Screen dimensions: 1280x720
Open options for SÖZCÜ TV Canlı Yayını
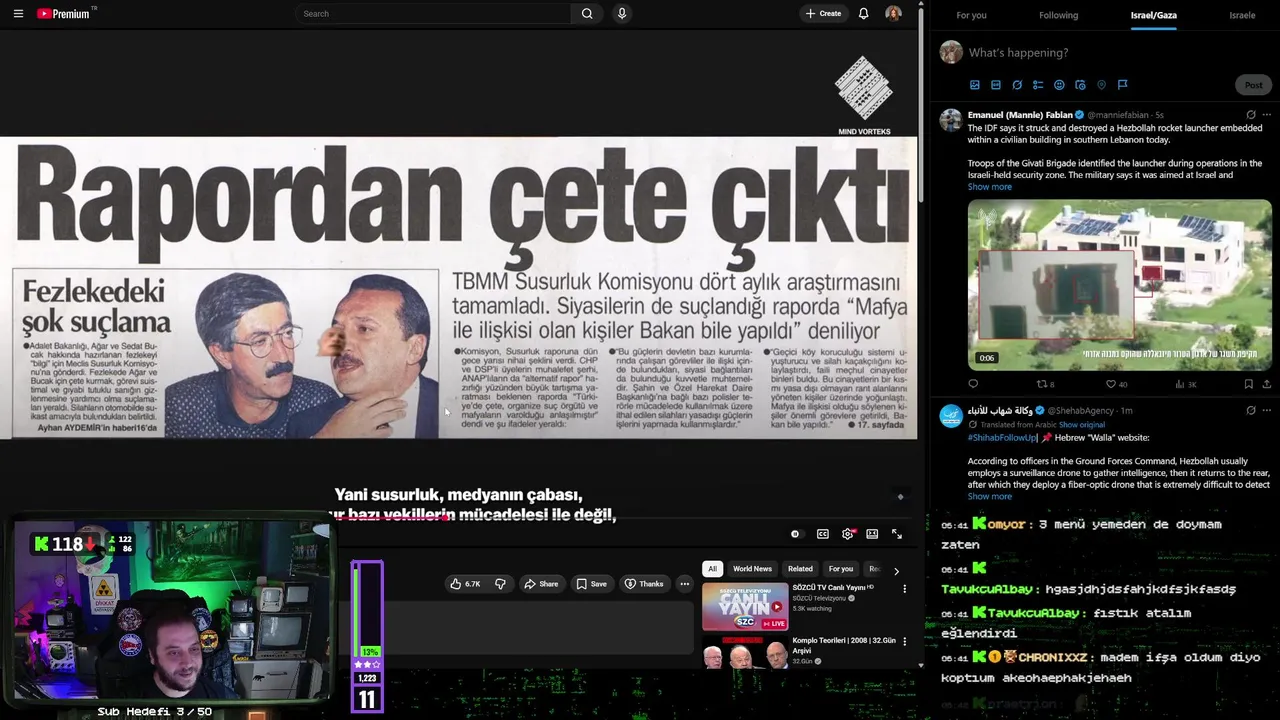904,589
